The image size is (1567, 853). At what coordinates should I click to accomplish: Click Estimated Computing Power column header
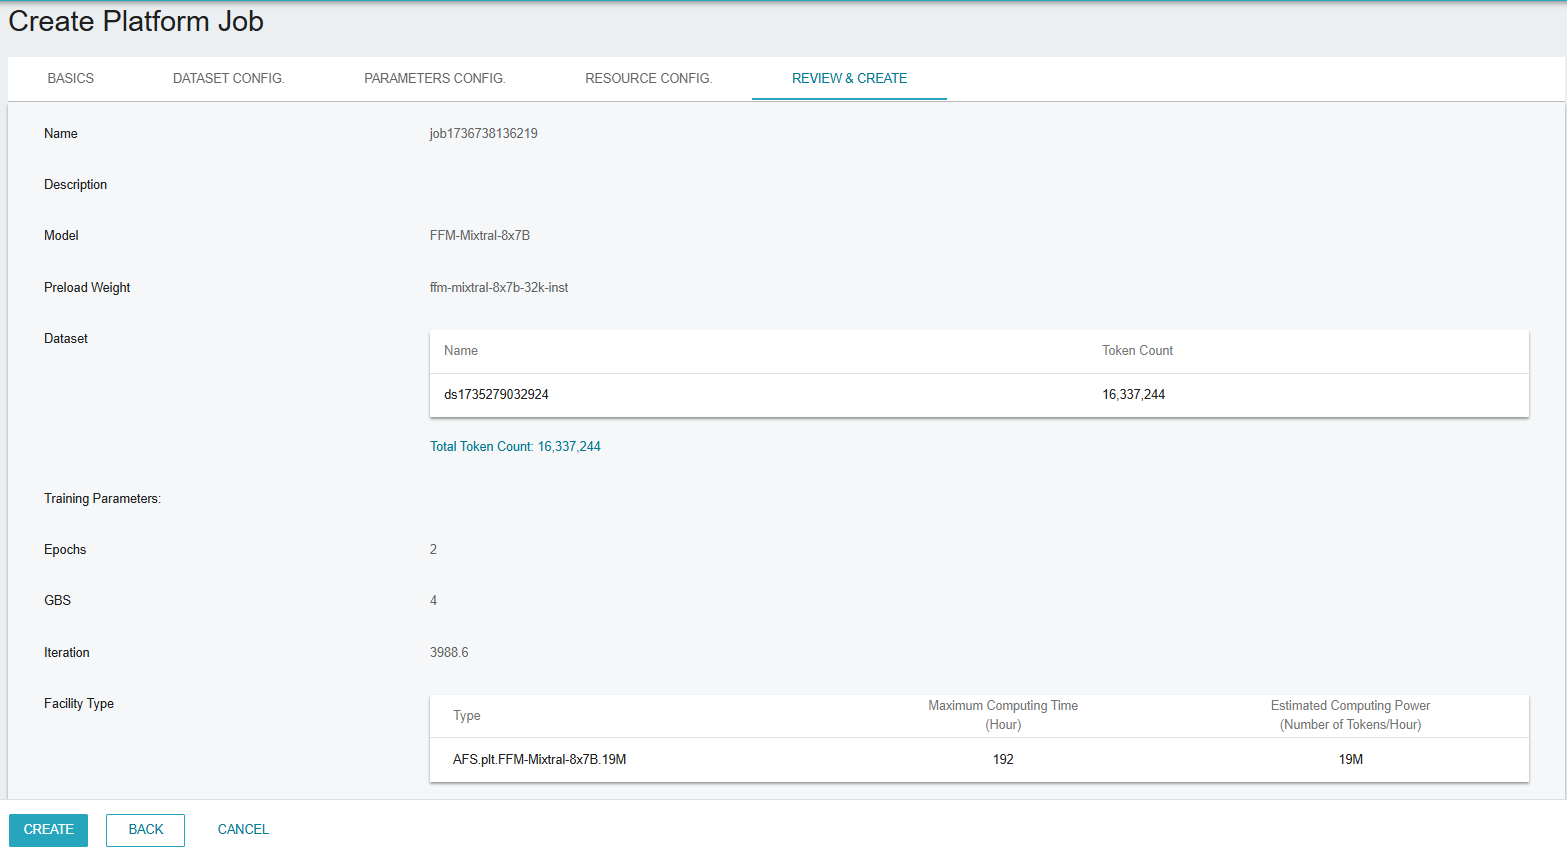coord(1351,715)
